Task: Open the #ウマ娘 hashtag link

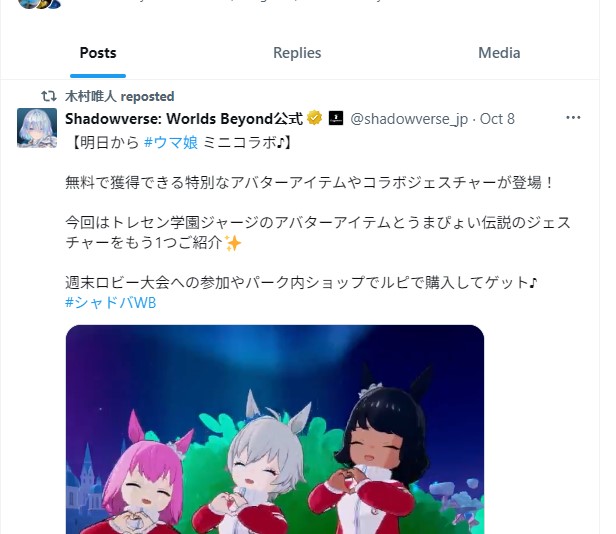Action: click(x=171, y=142)
